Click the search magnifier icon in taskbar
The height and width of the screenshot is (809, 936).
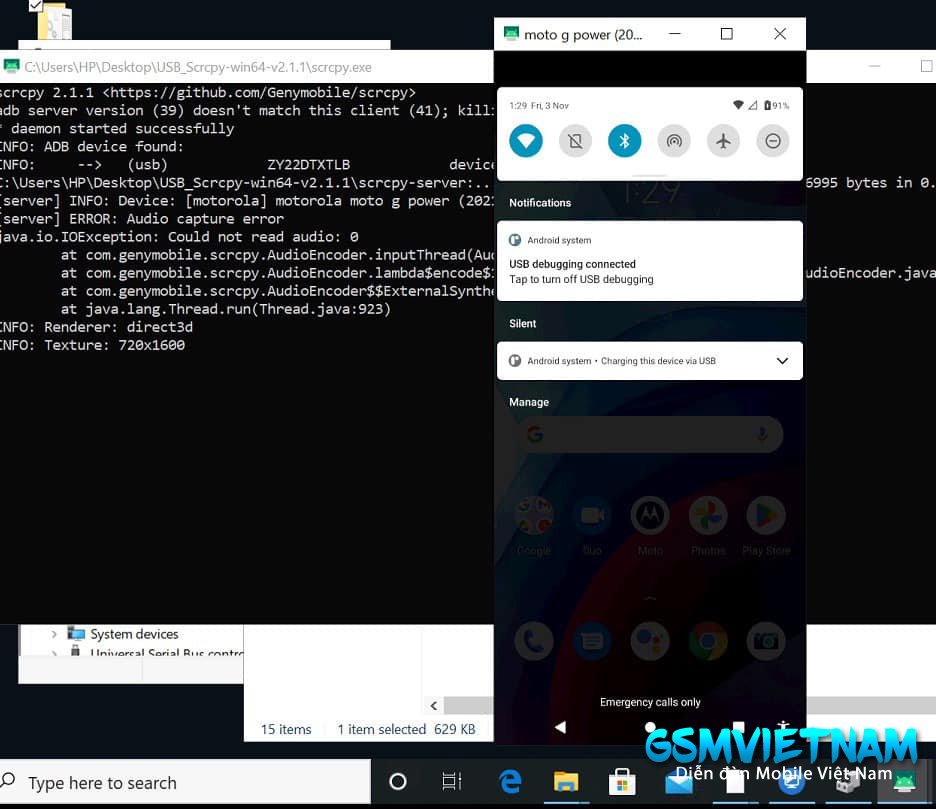point(8,780)
